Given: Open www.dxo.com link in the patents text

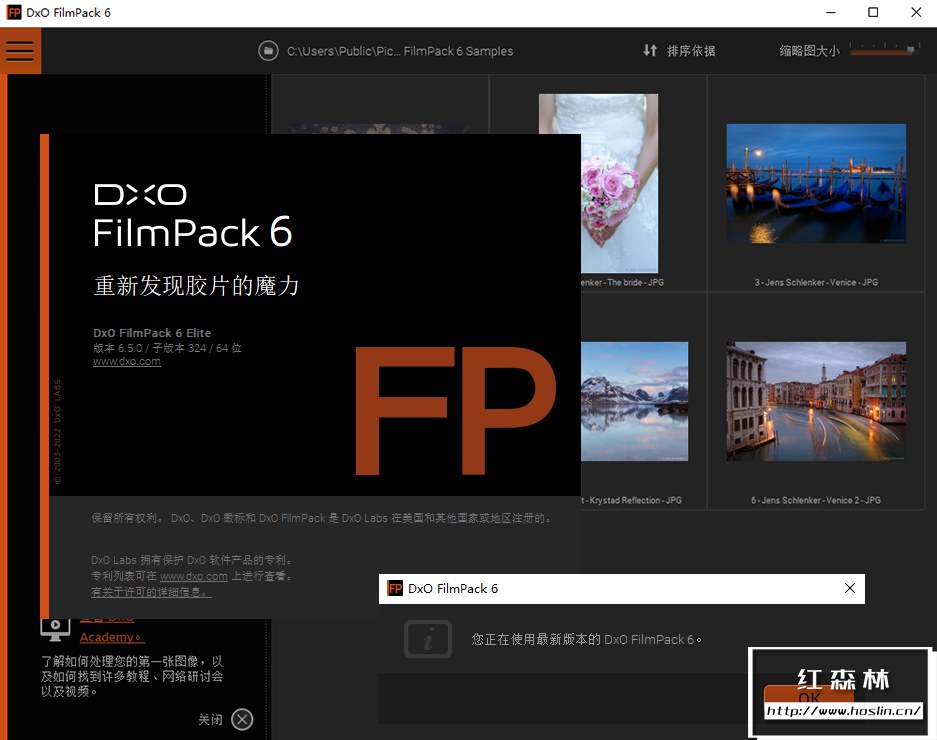Looking at the screenshot, I should pyautogui.click(x=194, y=576).
